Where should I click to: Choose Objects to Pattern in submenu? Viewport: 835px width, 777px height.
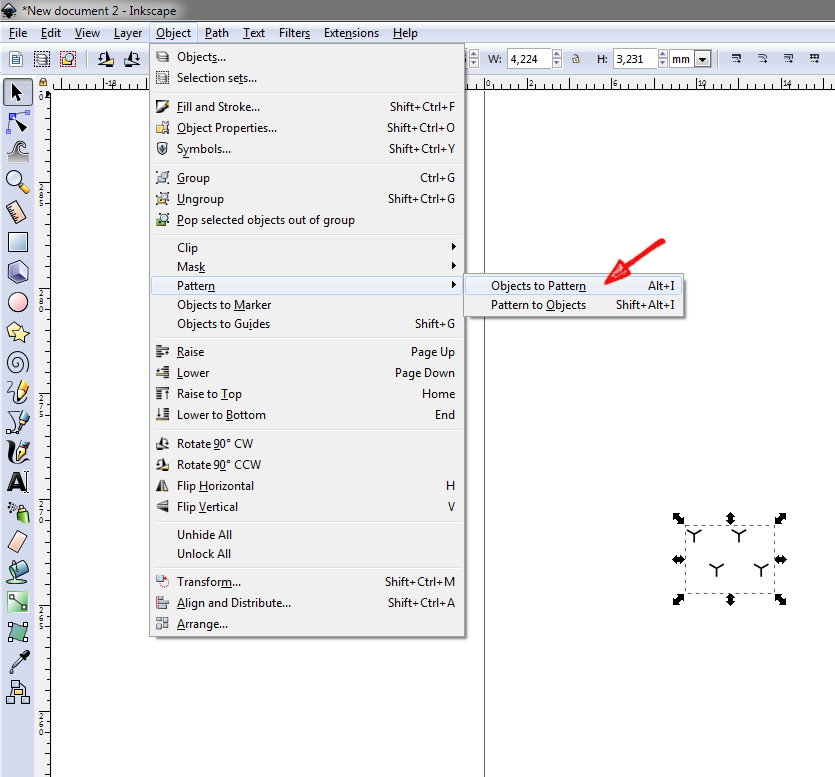pos(574,286)
